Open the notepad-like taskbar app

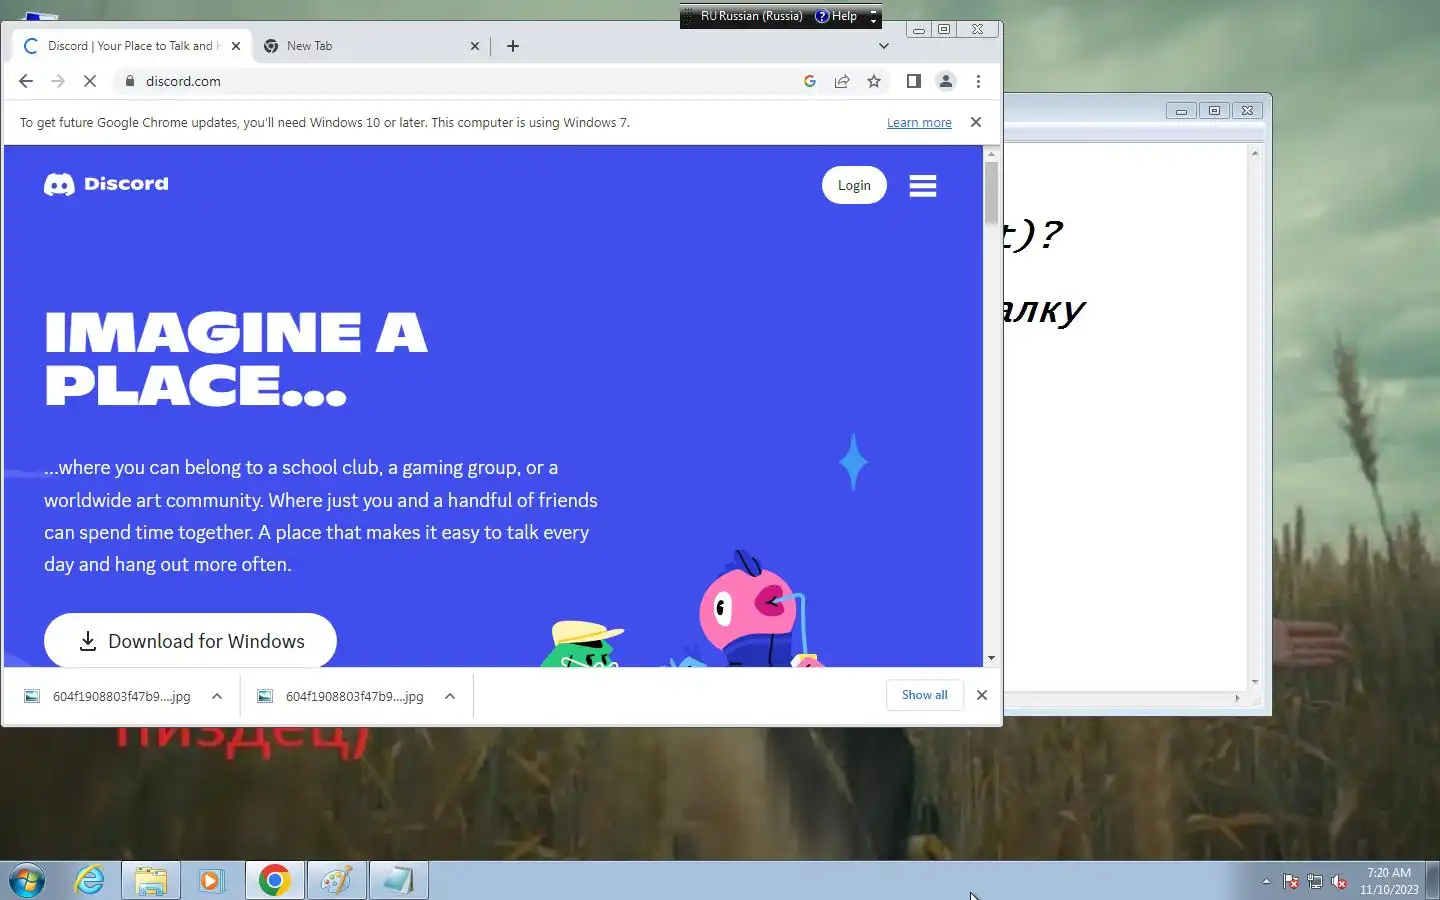pyautogui.click(x=398, y=880)
